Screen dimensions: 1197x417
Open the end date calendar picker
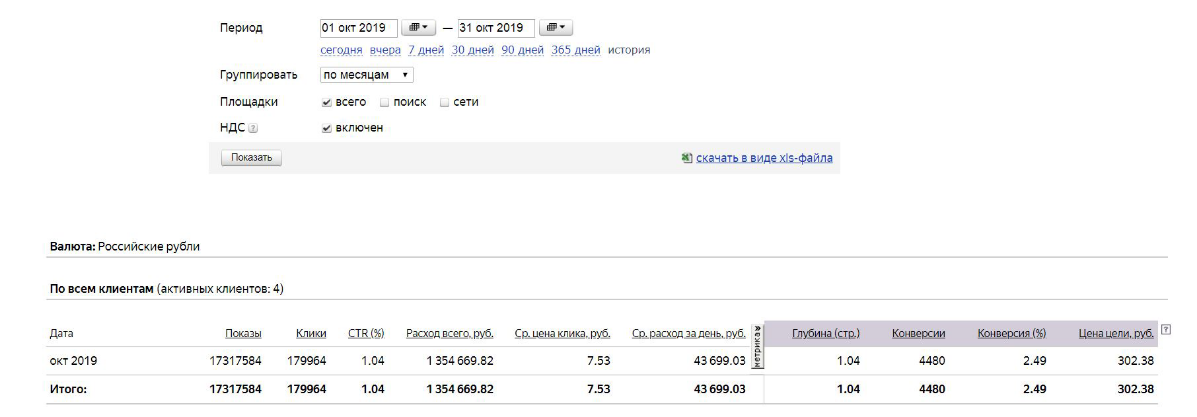(556, 28)
